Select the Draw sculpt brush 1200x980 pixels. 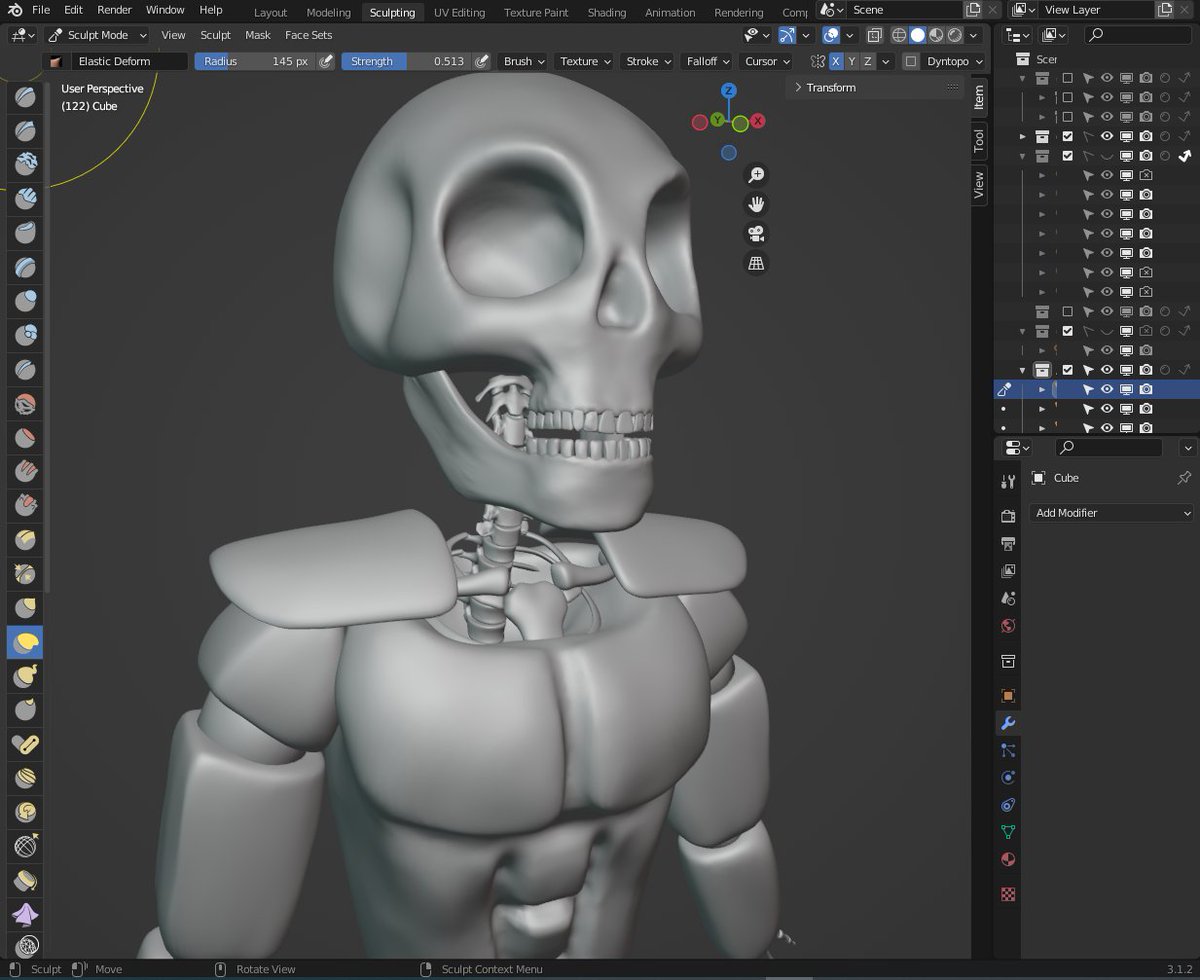point(25,98)
